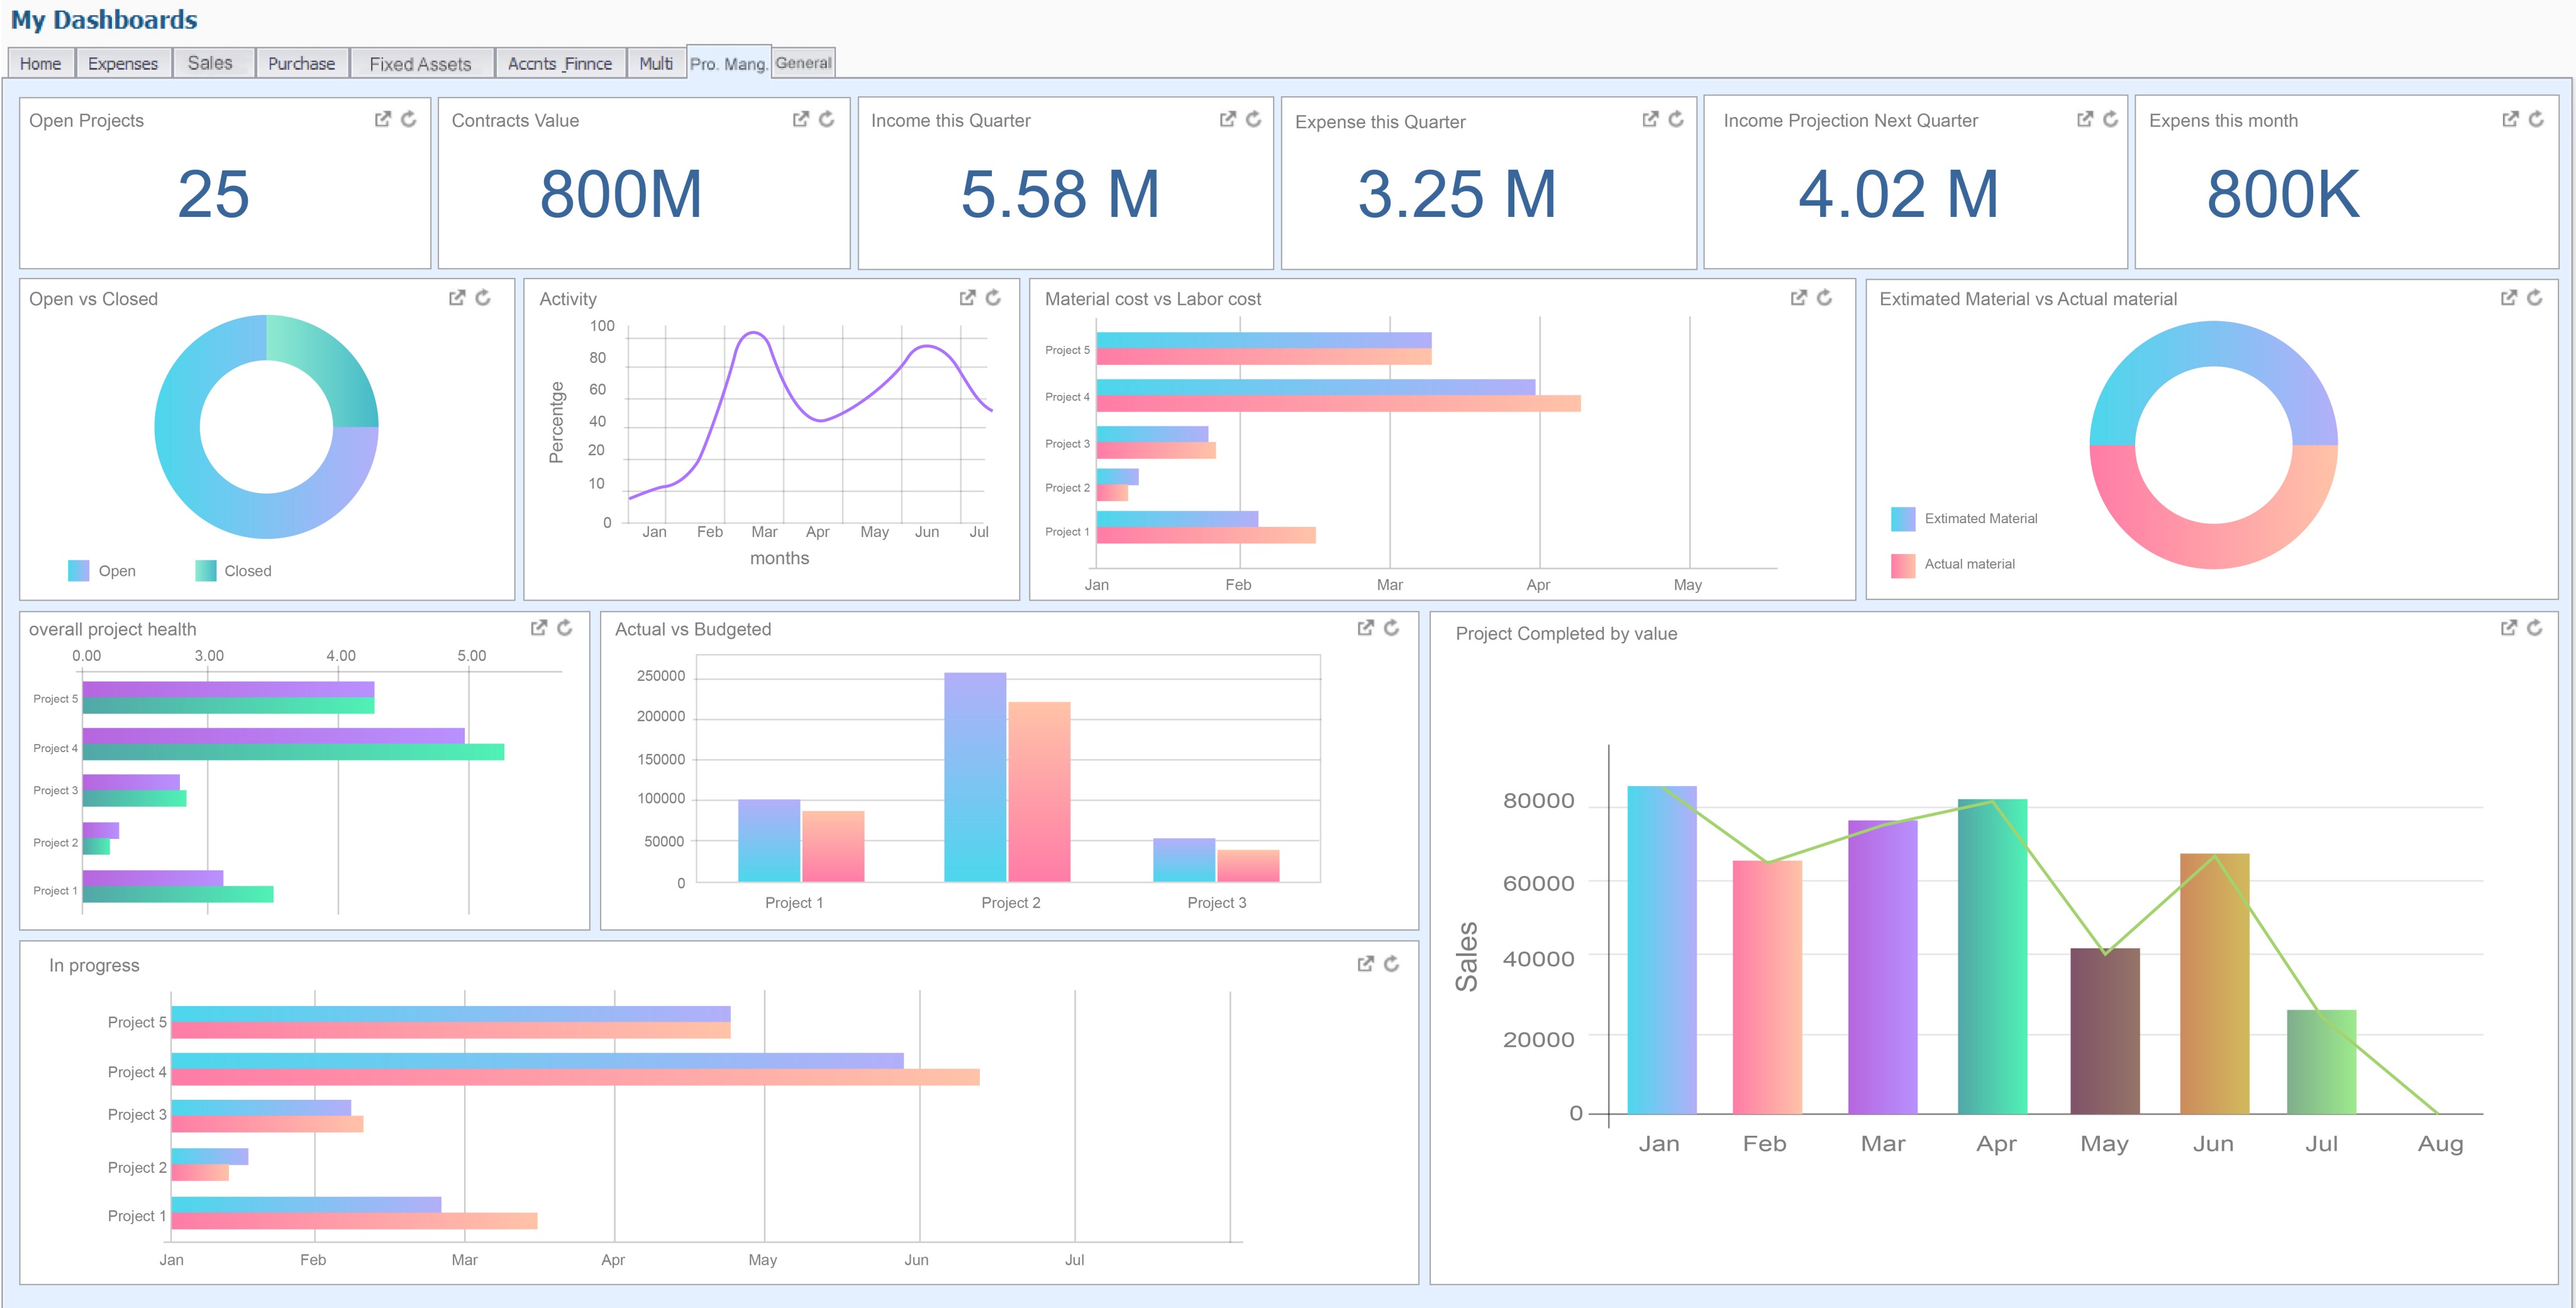The width and height of the screenshot is (2576, 1308).
Task: Go to the Sales tab
Action: coord(210,62)
